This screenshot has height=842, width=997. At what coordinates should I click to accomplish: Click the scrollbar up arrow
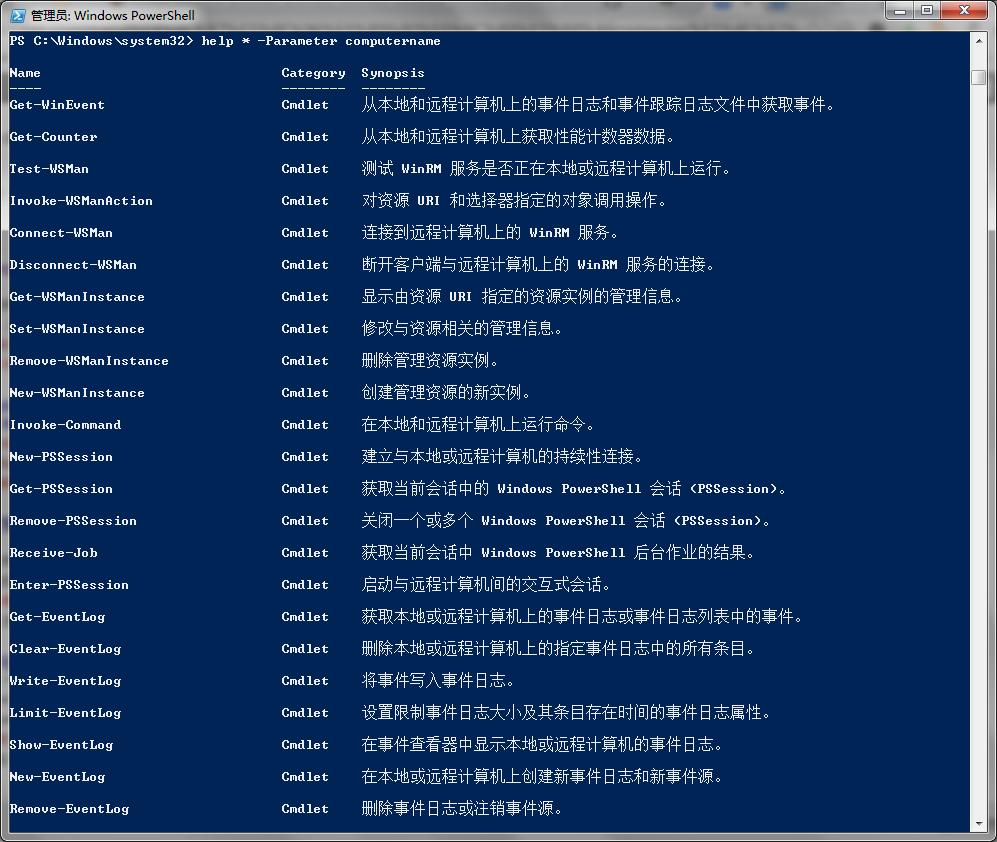pyautogui.click(x=979, y=41)
